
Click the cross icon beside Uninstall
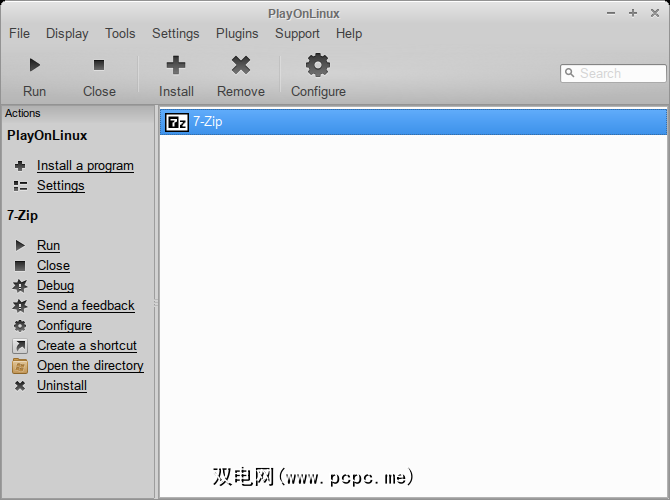[x=20, y=386]
